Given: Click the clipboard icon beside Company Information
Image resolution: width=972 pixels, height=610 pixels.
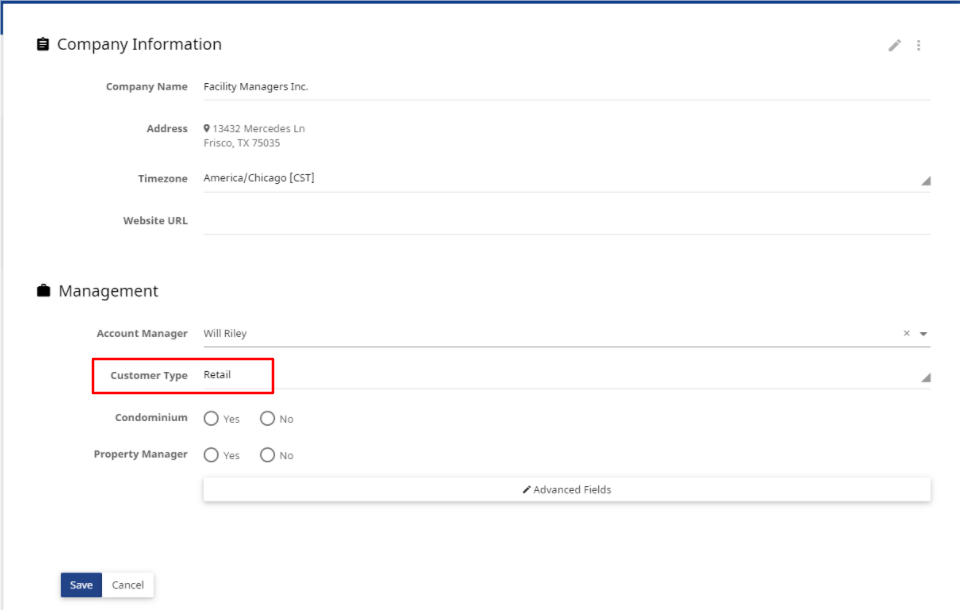Looking at the screenshot, I should point(43,44).
